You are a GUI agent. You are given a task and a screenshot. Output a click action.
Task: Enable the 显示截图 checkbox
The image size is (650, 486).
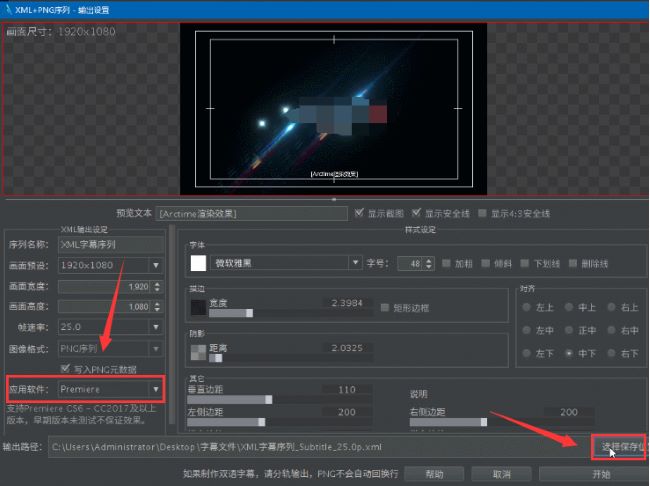[360, 213]
